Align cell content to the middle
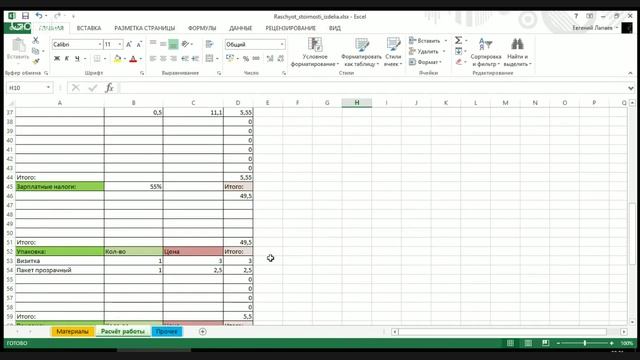Viewport: 640px width, 360px height. 163,43
